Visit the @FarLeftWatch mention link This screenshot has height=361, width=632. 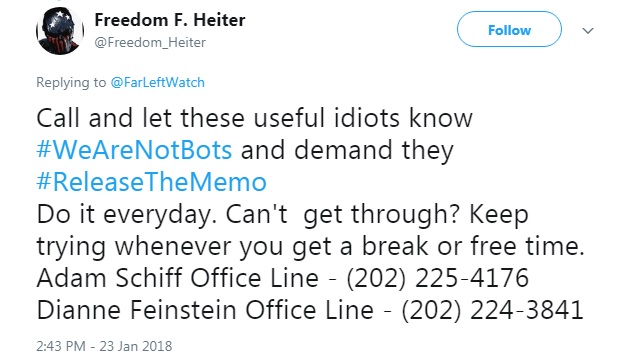(158, 82)
